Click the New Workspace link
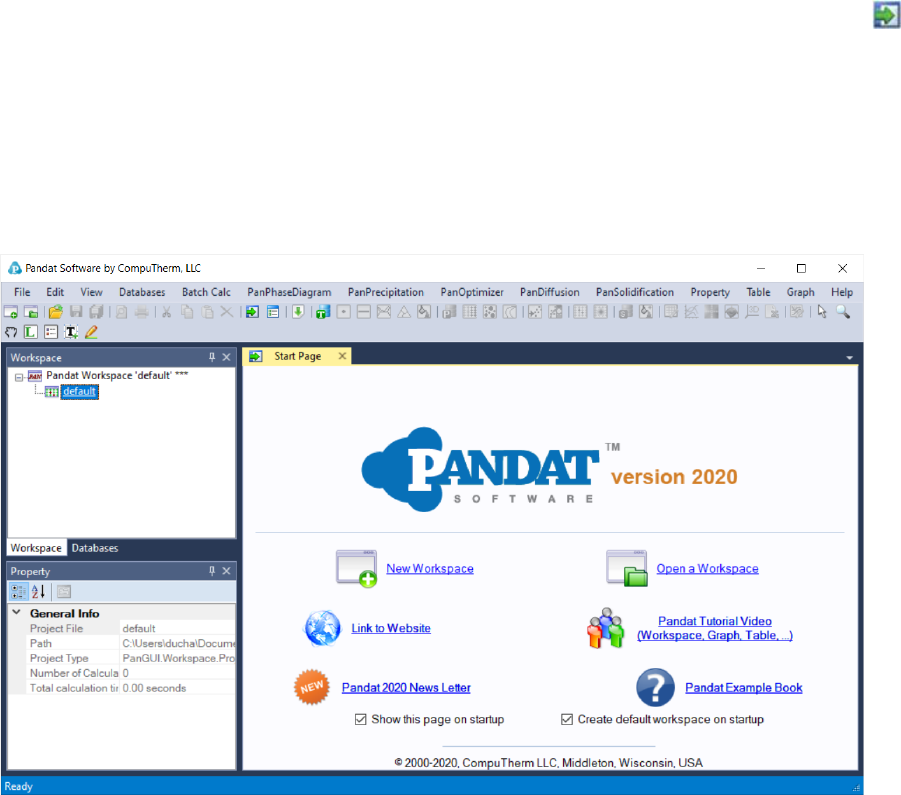Image resolution: width=901 pixels, height=795 pixels. [x=430, y=569]
